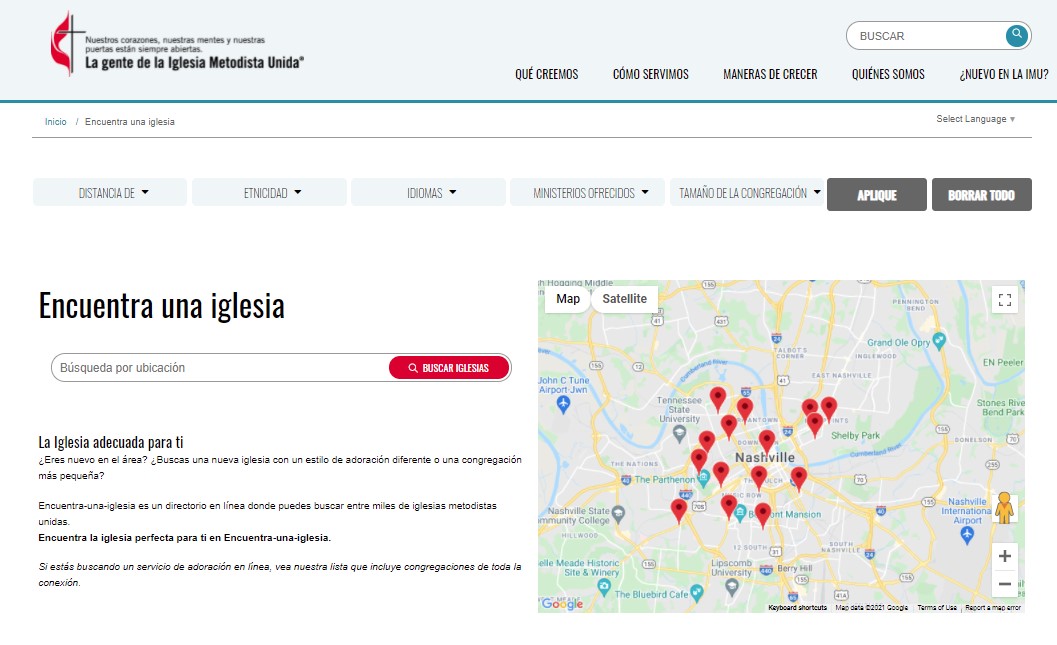Expand the Ministerios Ofrecidos dropdown
The image size is (1057, 645).
pos(589,193)
